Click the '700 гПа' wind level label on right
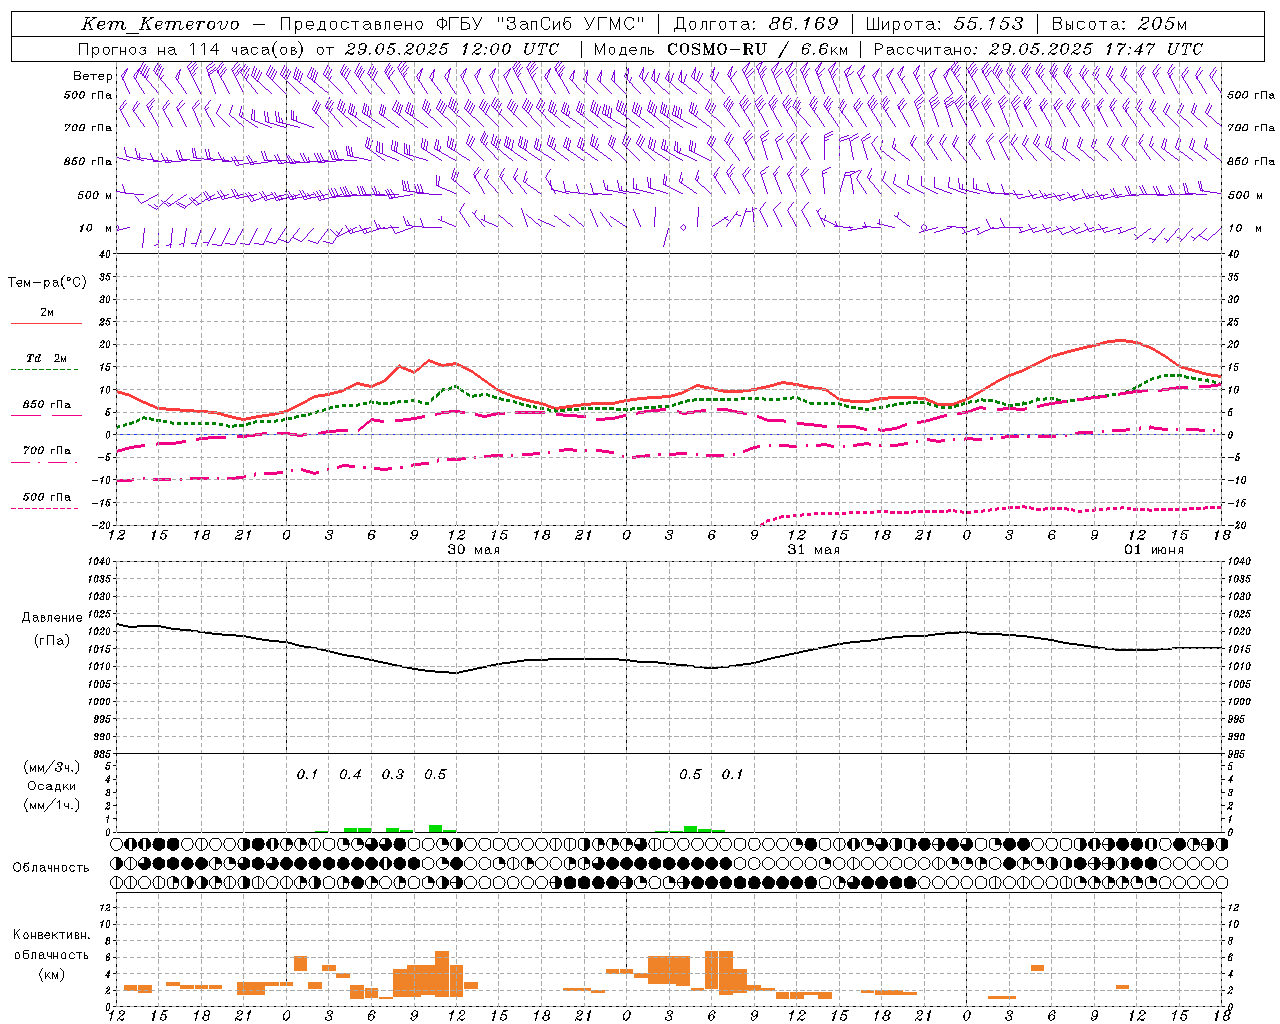 pyautogui.click(x=1251, y=128)
